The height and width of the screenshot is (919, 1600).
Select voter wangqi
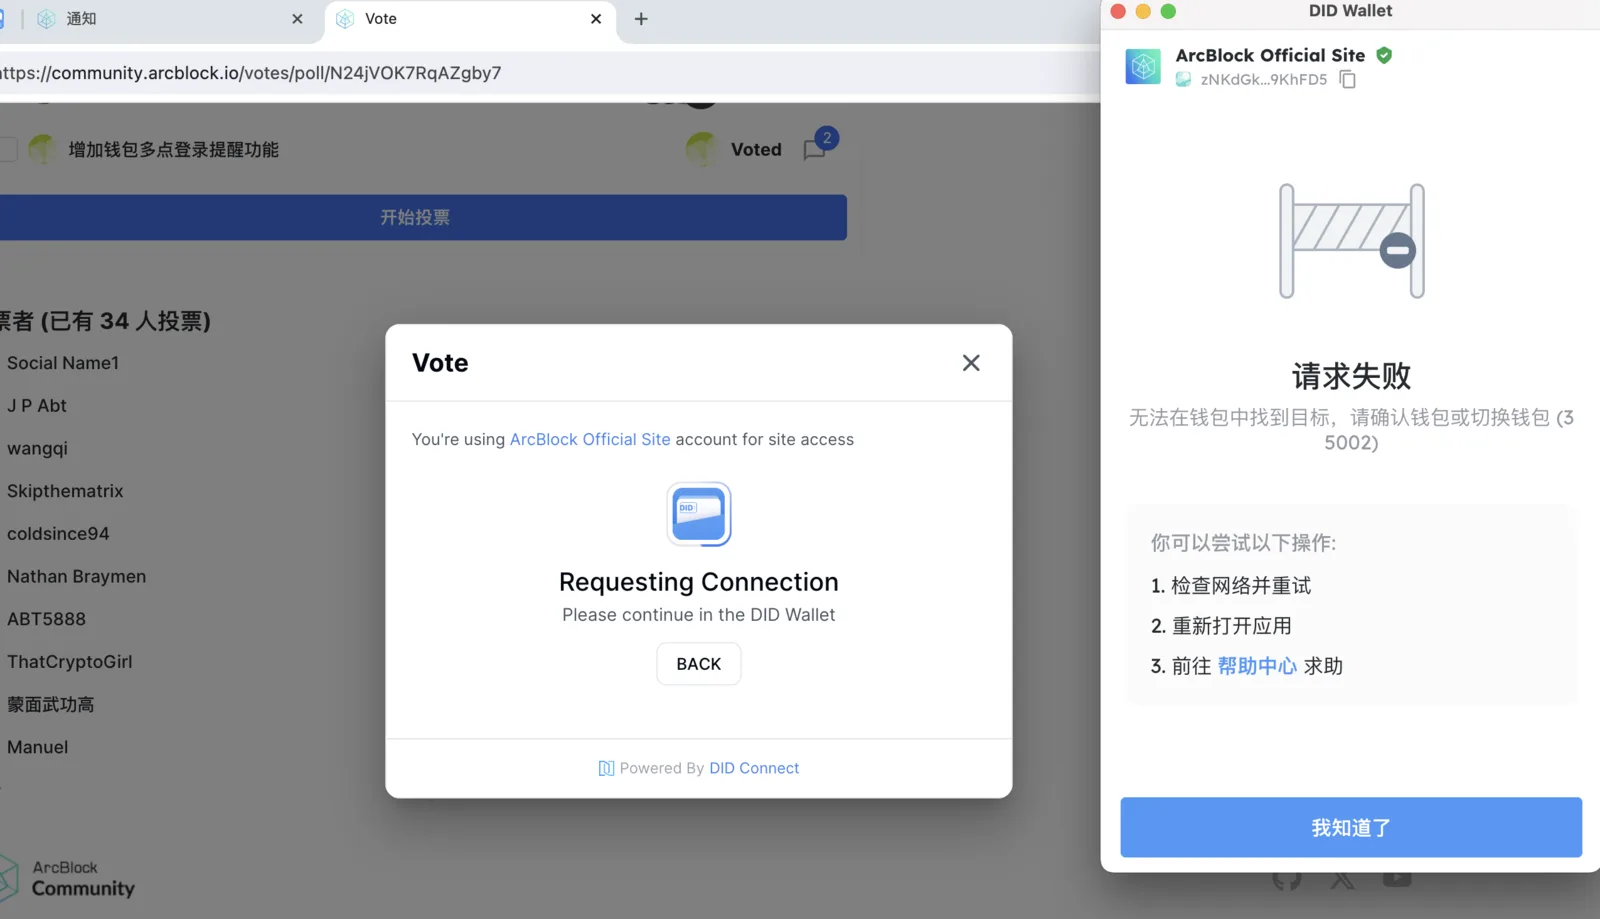point(37,449)
